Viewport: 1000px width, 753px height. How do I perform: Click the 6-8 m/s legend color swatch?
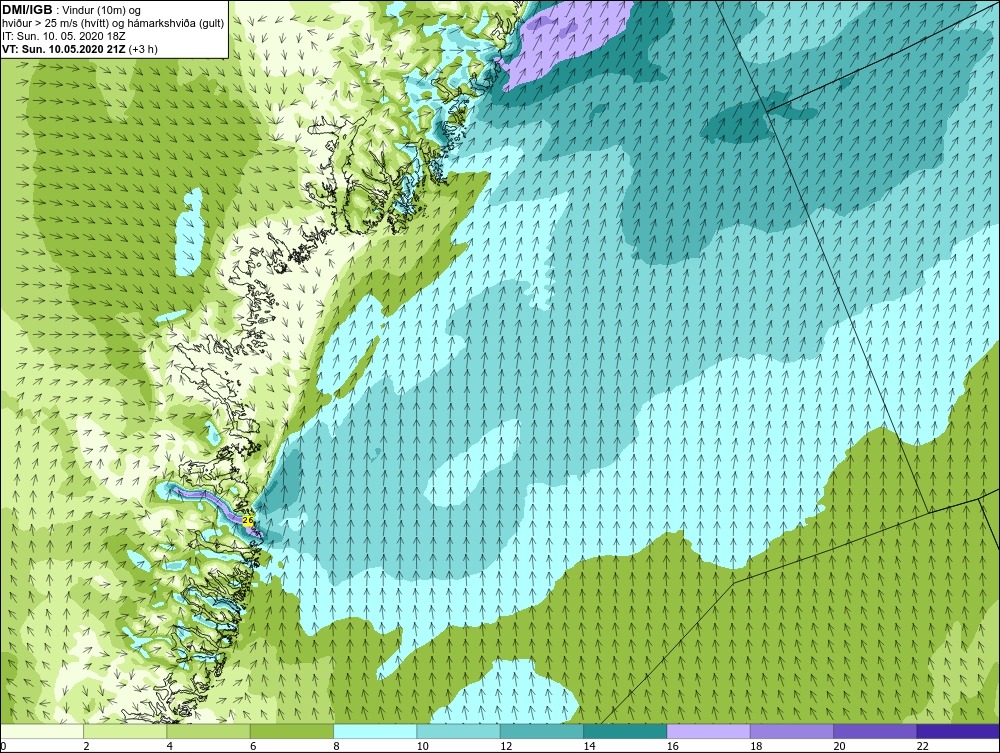point(291,731)
